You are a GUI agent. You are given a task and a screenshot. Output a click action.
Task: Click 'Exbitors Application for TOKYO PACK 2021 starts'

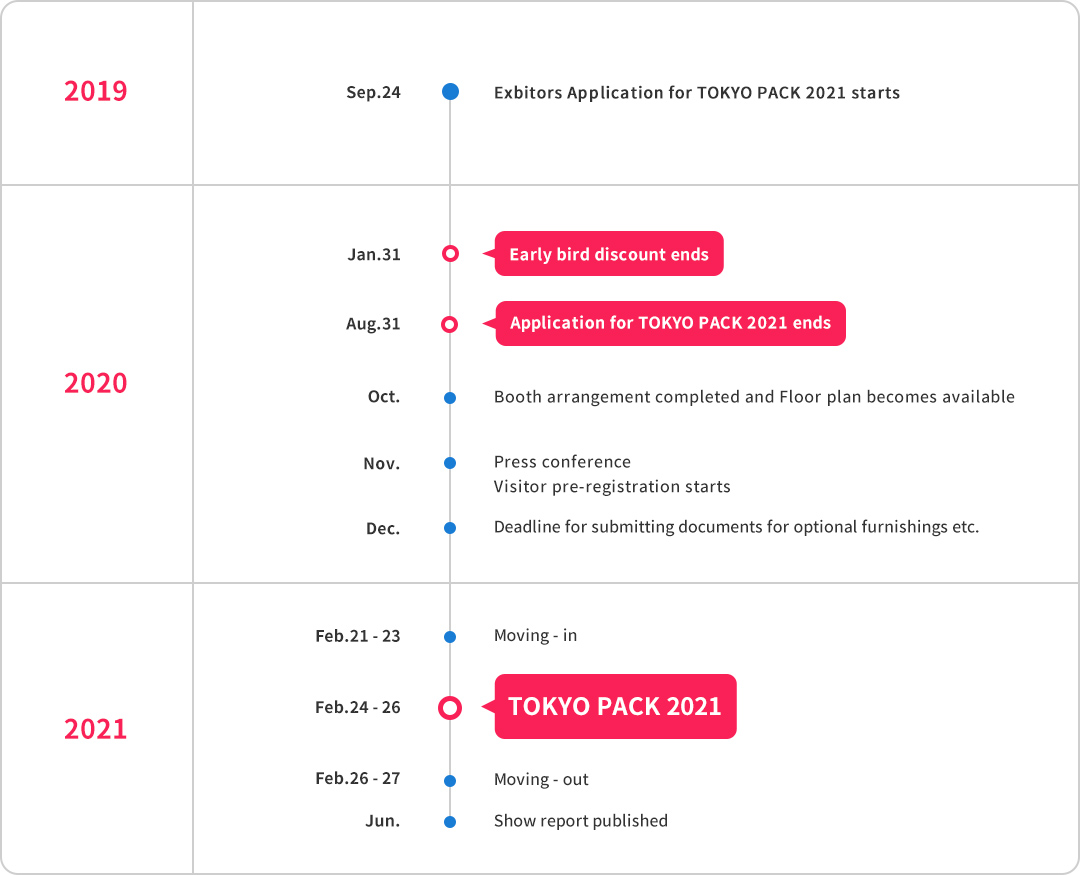click(697, 93)
